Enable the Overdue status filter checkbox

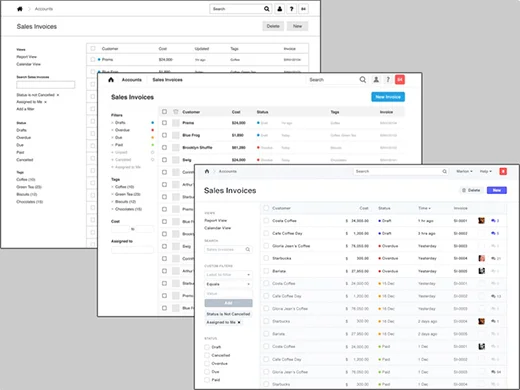tap(207, 363)
